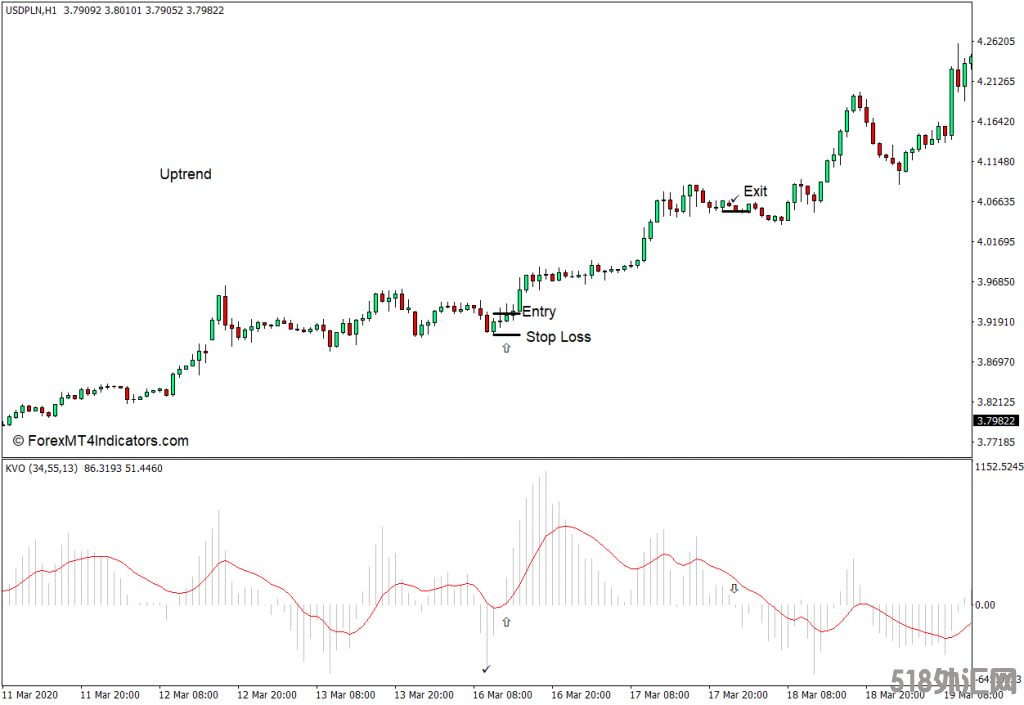Click the 1152.5245 KVO scale value
The height and width of the screenshot is (705, 1024).
click(999, 467)
